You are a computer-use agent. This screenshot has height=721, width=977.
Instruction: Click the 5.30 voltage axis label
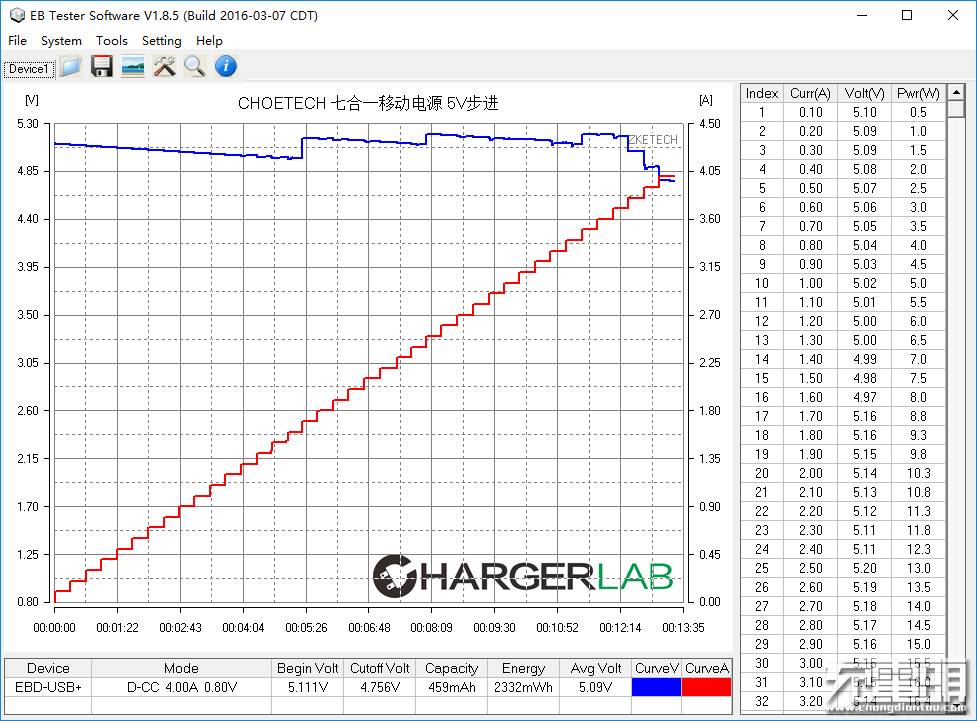28,123
